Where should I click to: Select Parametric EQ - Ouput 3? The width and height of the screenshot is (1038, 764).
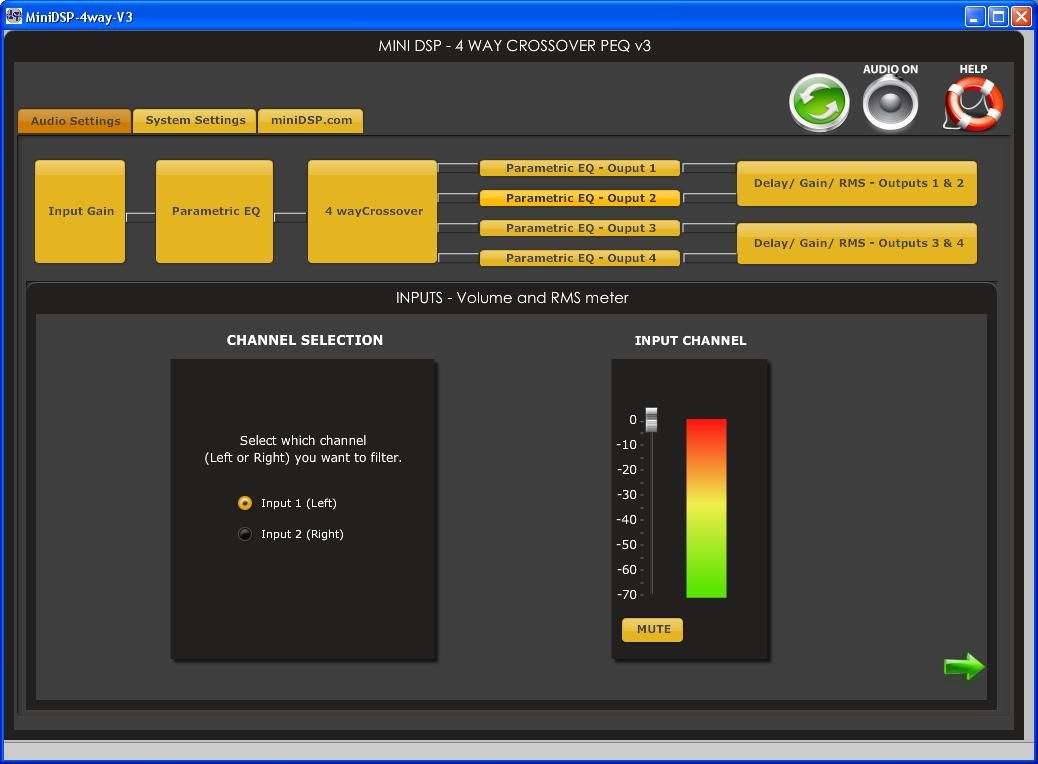coord(580,228)
